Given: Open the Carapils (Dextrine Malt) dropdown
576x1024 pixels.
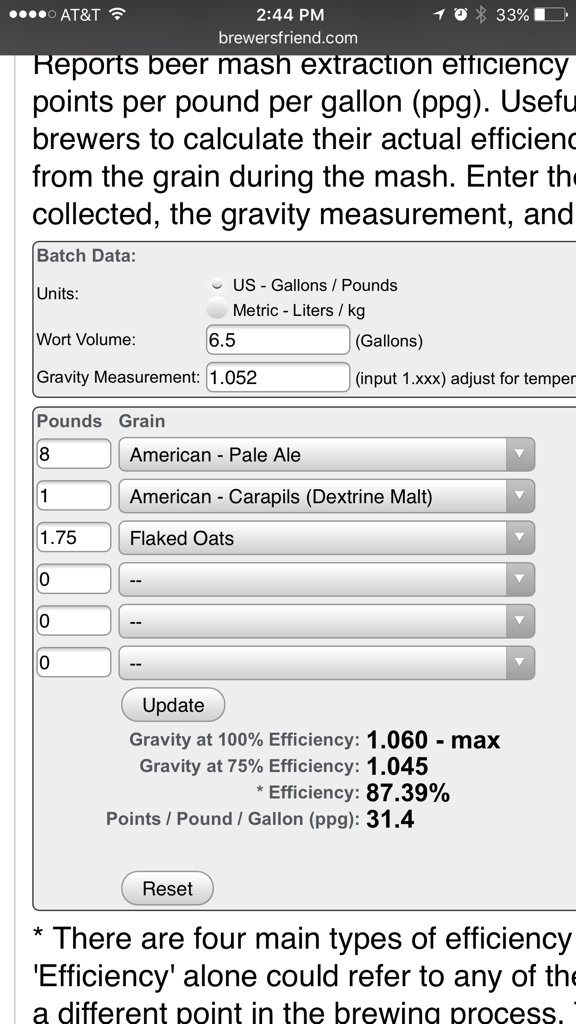Looking at the screenshot, I should tap(327, 496).
